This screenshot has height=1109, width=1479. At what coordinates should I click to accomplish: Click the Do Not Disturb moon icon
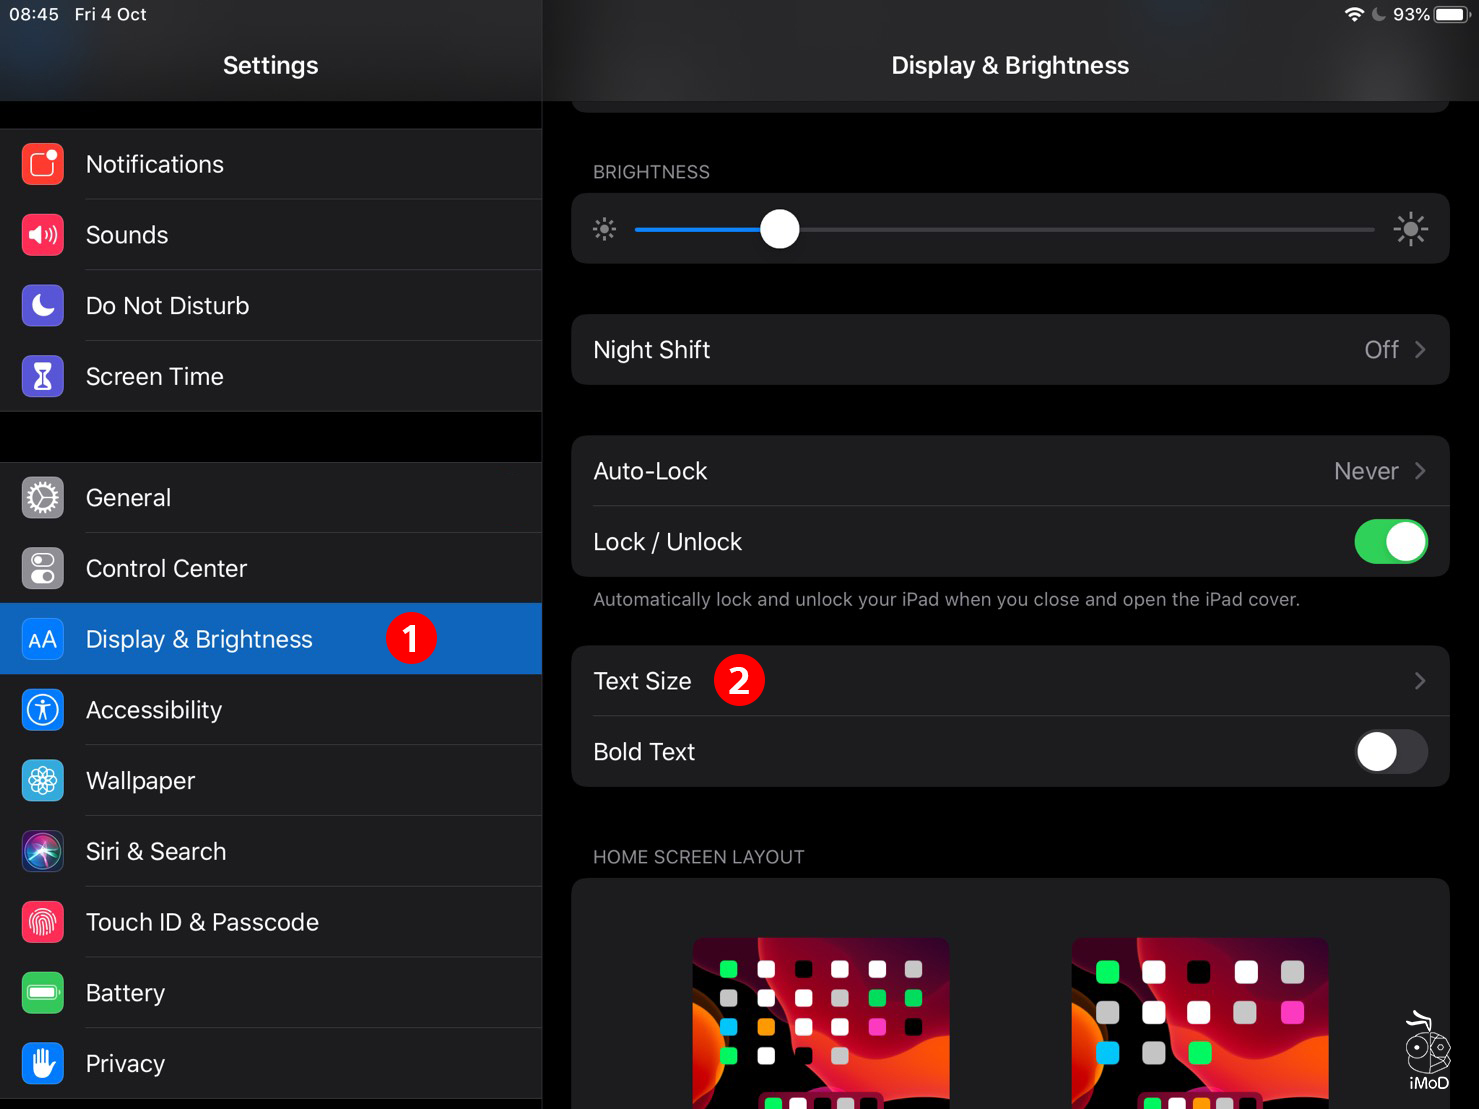coord(42,305)
